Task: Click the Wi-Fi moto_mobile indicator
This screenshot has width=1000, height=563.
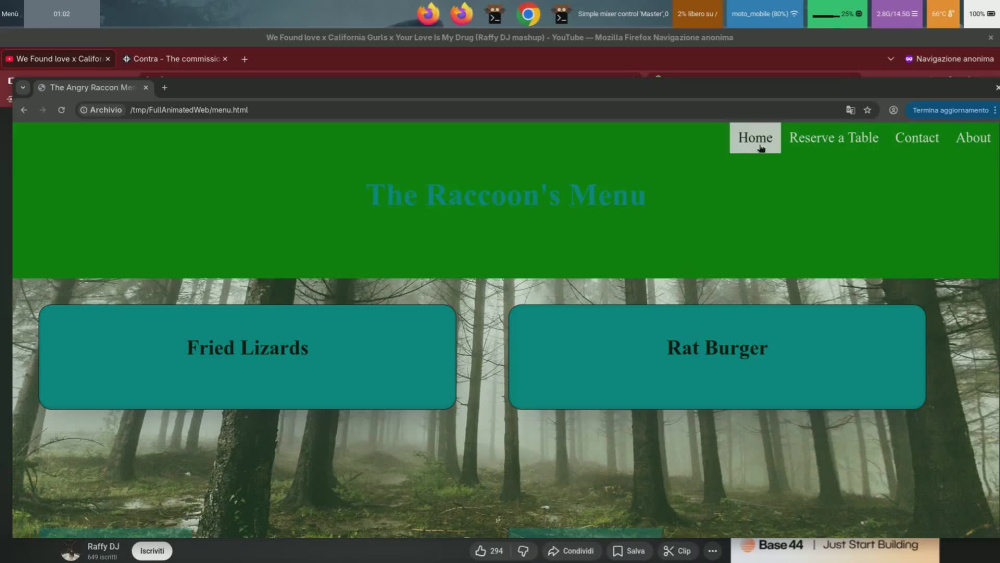Action: point(765,13)
